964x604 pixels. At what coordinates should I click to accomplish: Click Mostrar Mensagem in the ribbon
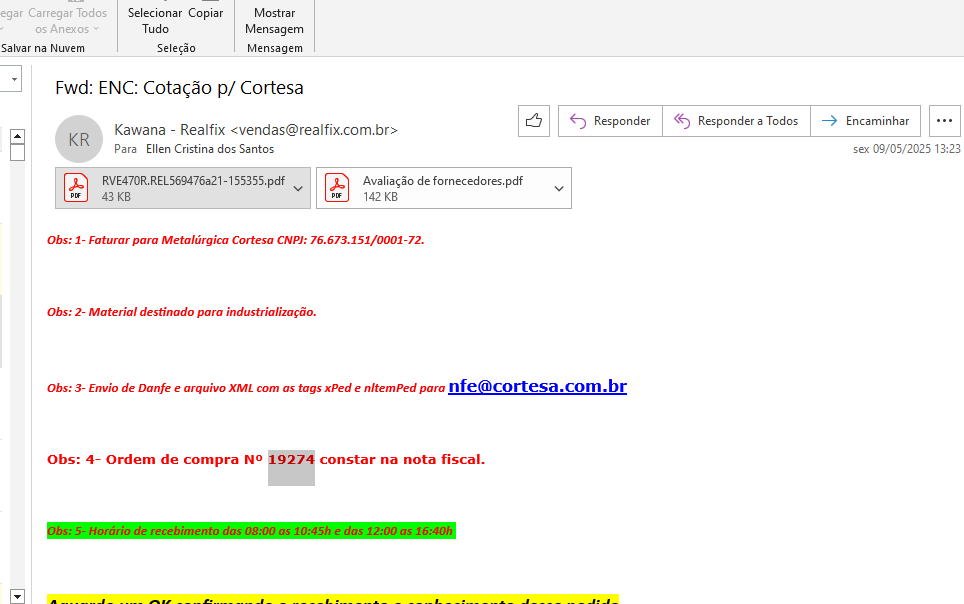point(274,21)
